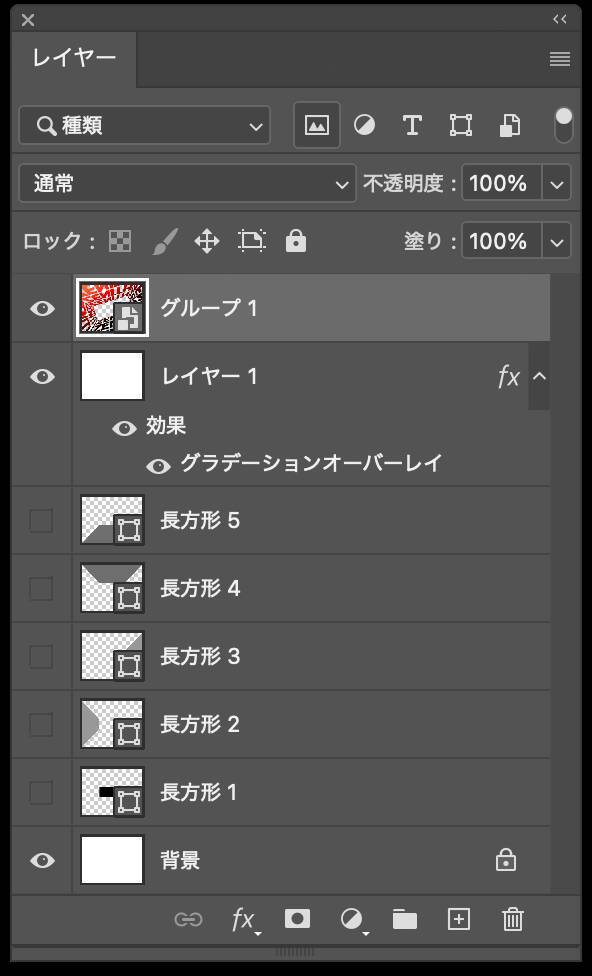Hide the レイヤー 1 layer
The width and height of the screenshot is (592, 976).
(x=42, y=376)
